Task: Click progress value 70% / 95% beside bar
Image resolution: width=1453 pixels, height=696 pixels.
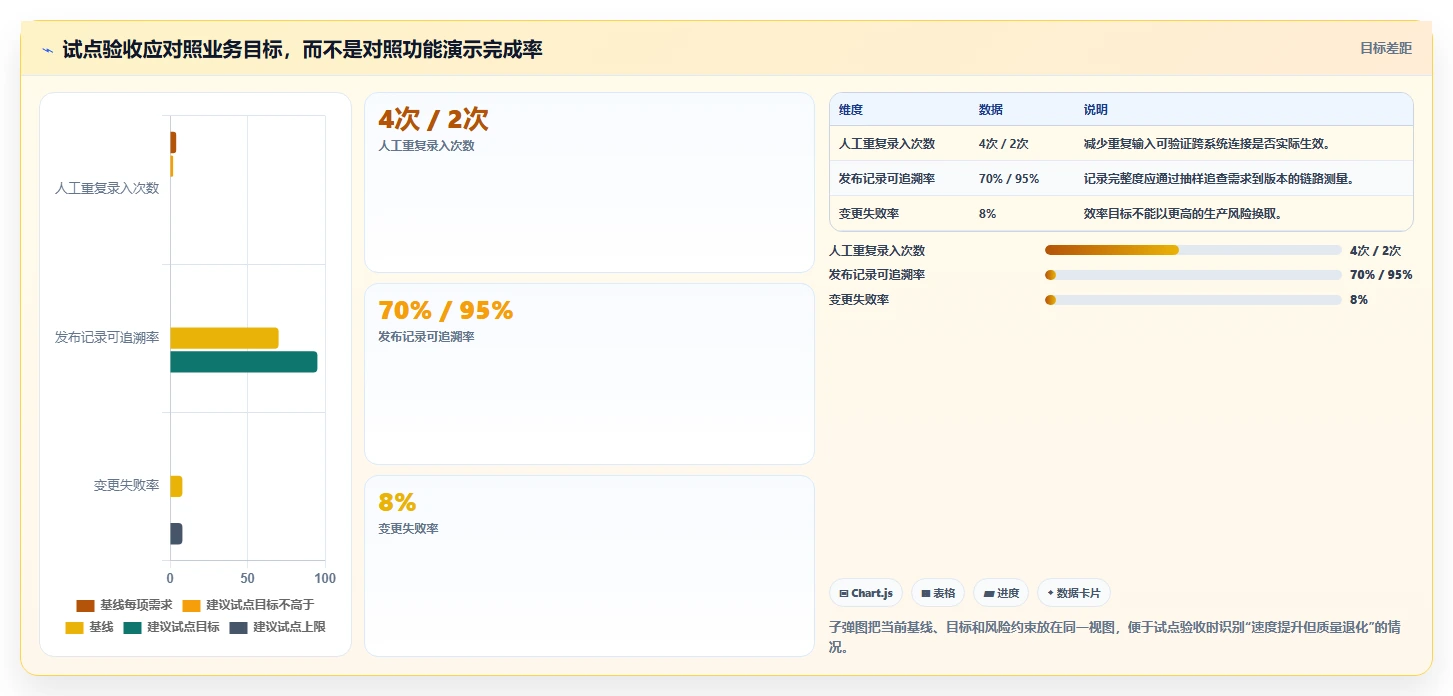Action: coord(1381,275)
